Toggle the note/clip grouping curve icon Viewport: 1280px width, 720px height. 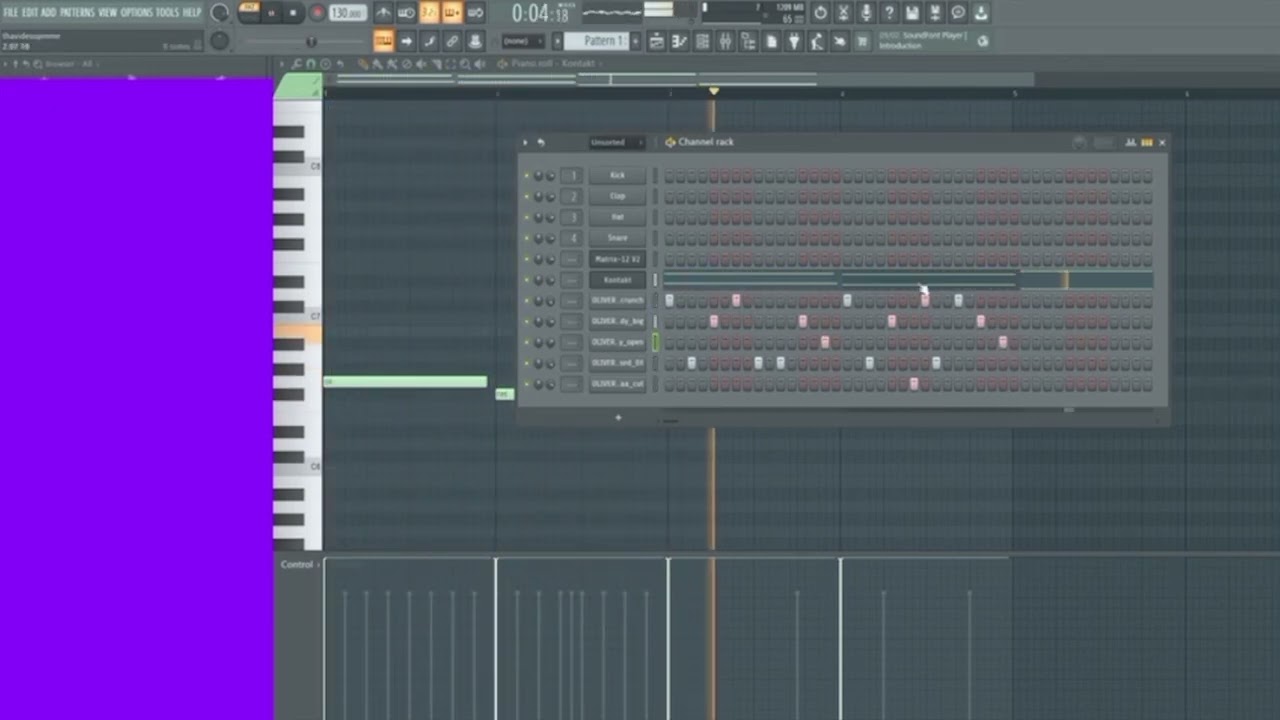(429, 41)
